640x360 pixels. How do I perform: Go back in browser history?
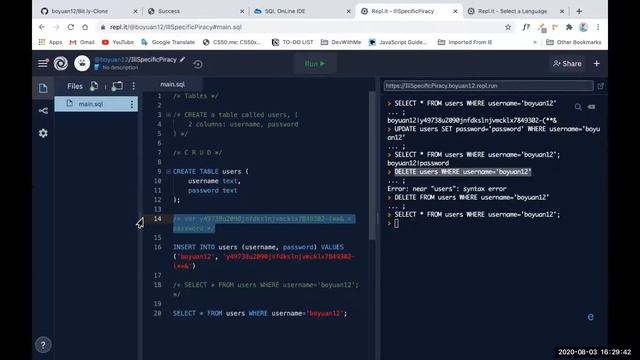[x=42, y=27]
